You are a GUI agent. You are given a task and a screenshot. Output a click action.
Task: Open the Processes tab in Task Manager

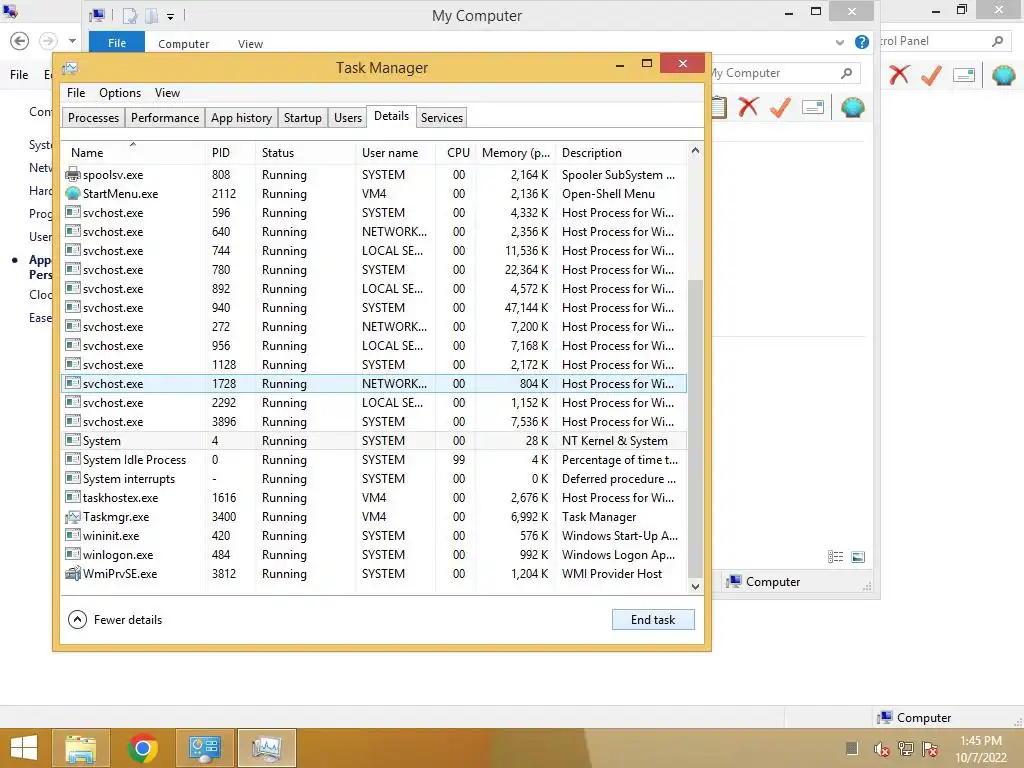pyautogui.click(x=93, y=118)
